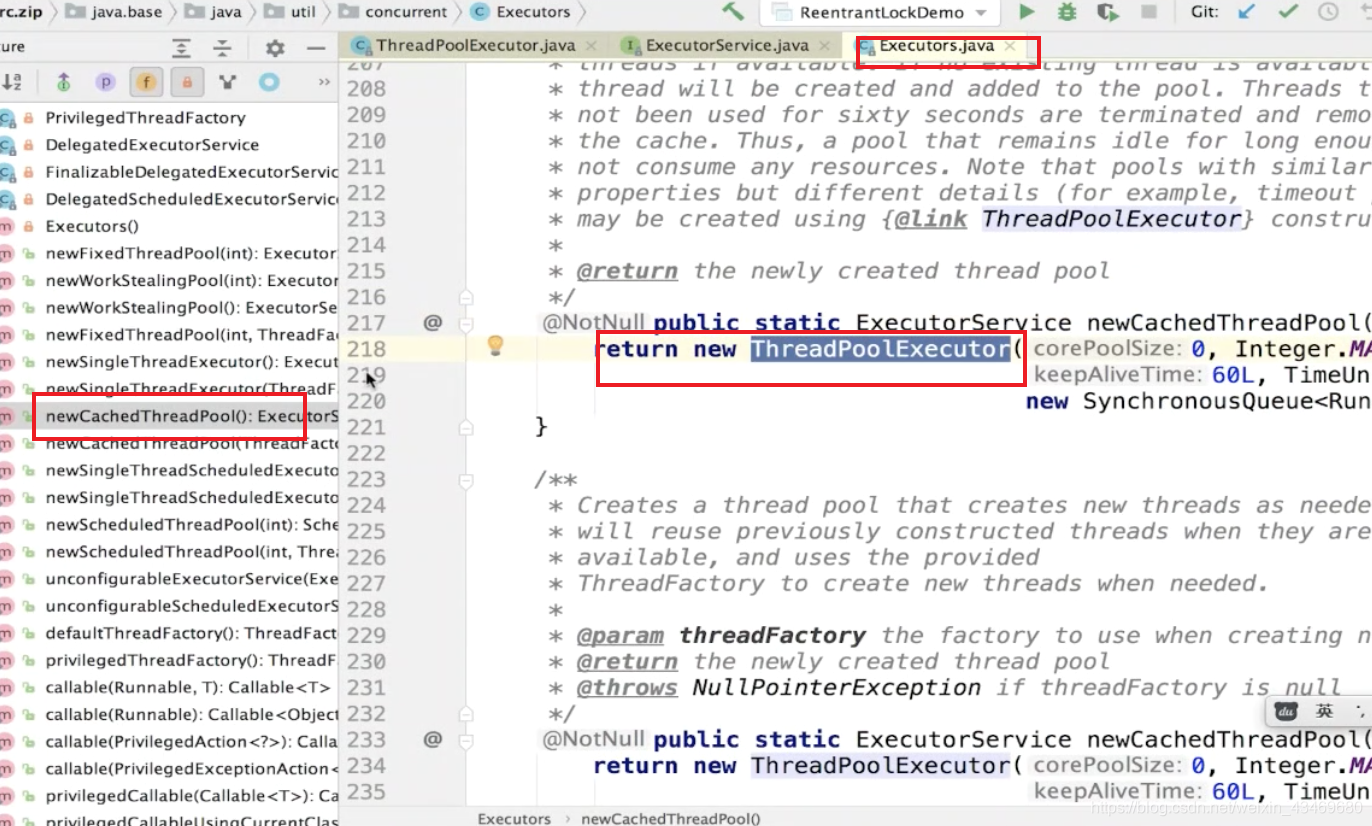
Task: Click ExecutorService return type on line 217
Action: tap(963, 323)
